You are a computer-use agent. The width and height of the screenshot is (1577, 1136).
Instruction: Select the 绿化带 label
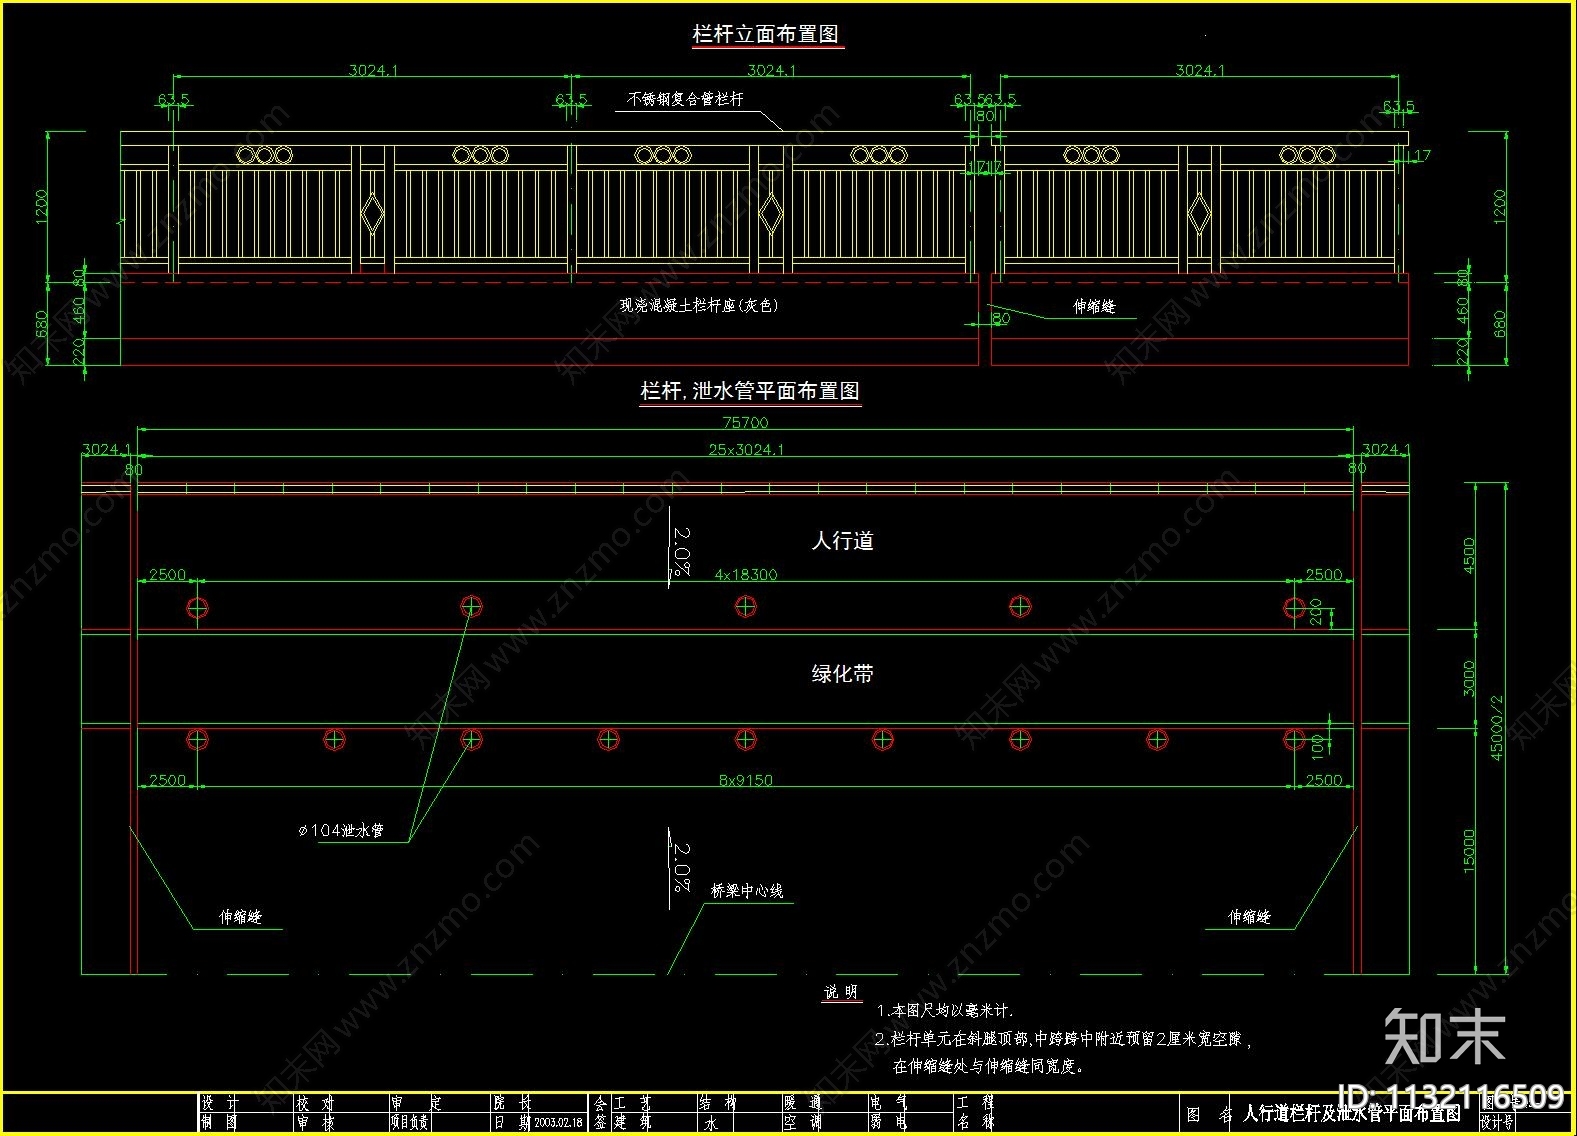pyautogui.click(x=842, y=674)
